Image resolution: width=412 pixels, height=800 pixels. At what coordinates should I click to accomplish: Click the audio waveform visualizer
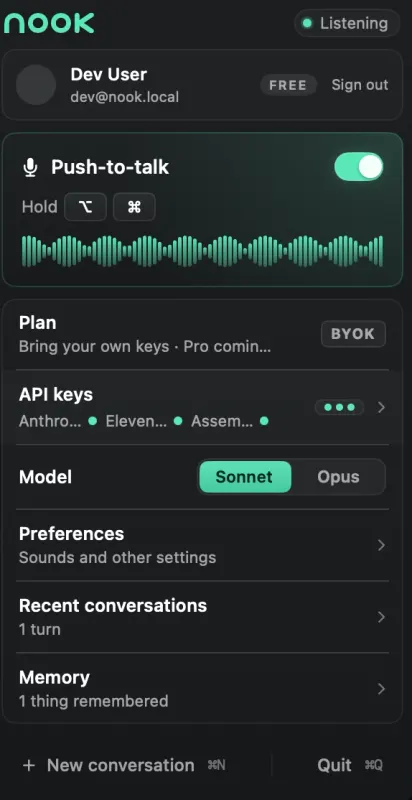tap(202, 251)
